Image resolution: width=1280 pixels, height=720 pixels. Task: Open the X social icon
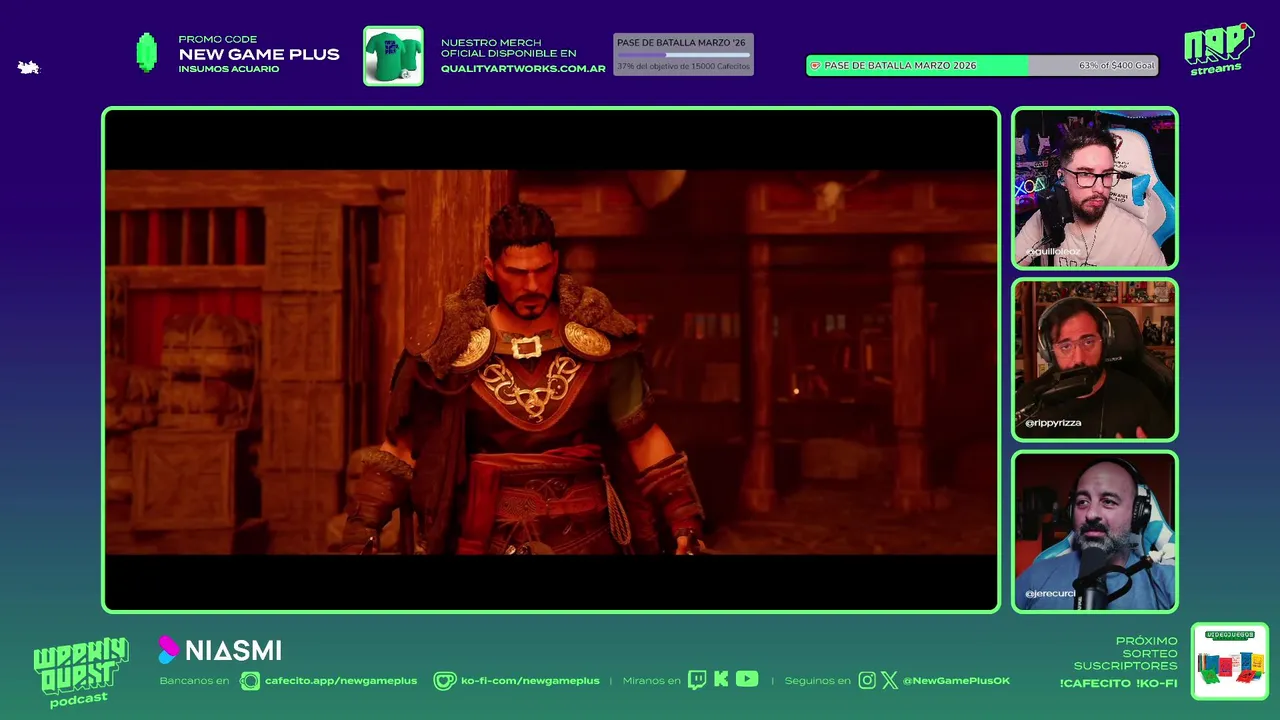click(x=889, y=680)
